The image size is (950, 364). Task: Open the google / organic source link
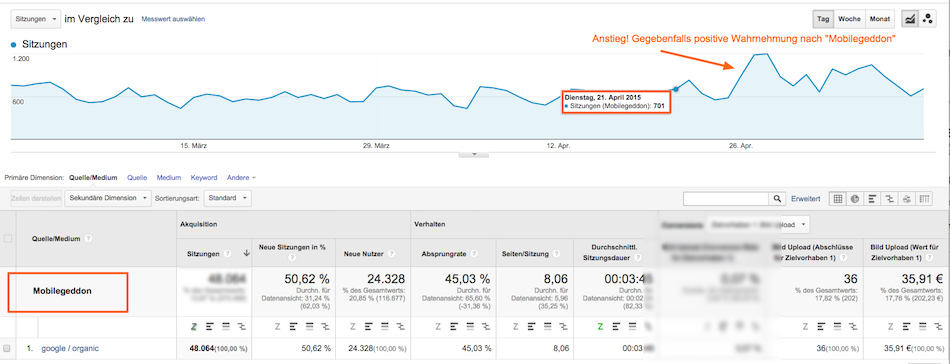pyautogui.click(x=70, y=348)
